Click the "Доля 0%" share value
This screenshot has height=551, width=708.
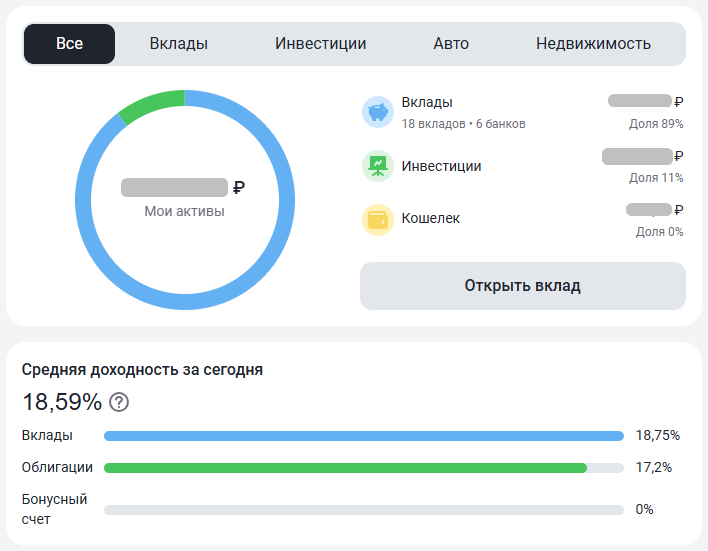[x=660, y=232]
